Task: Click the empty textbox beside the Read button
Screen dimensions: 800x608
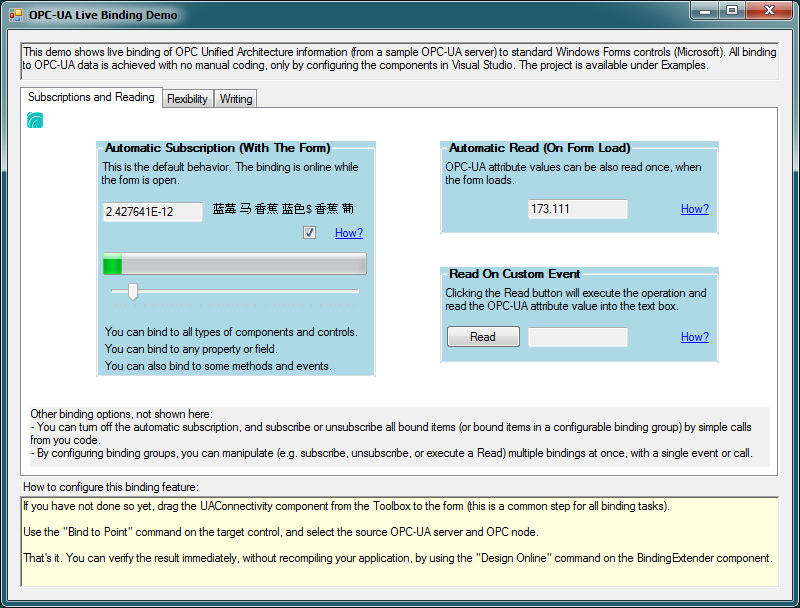Action: 578,337
